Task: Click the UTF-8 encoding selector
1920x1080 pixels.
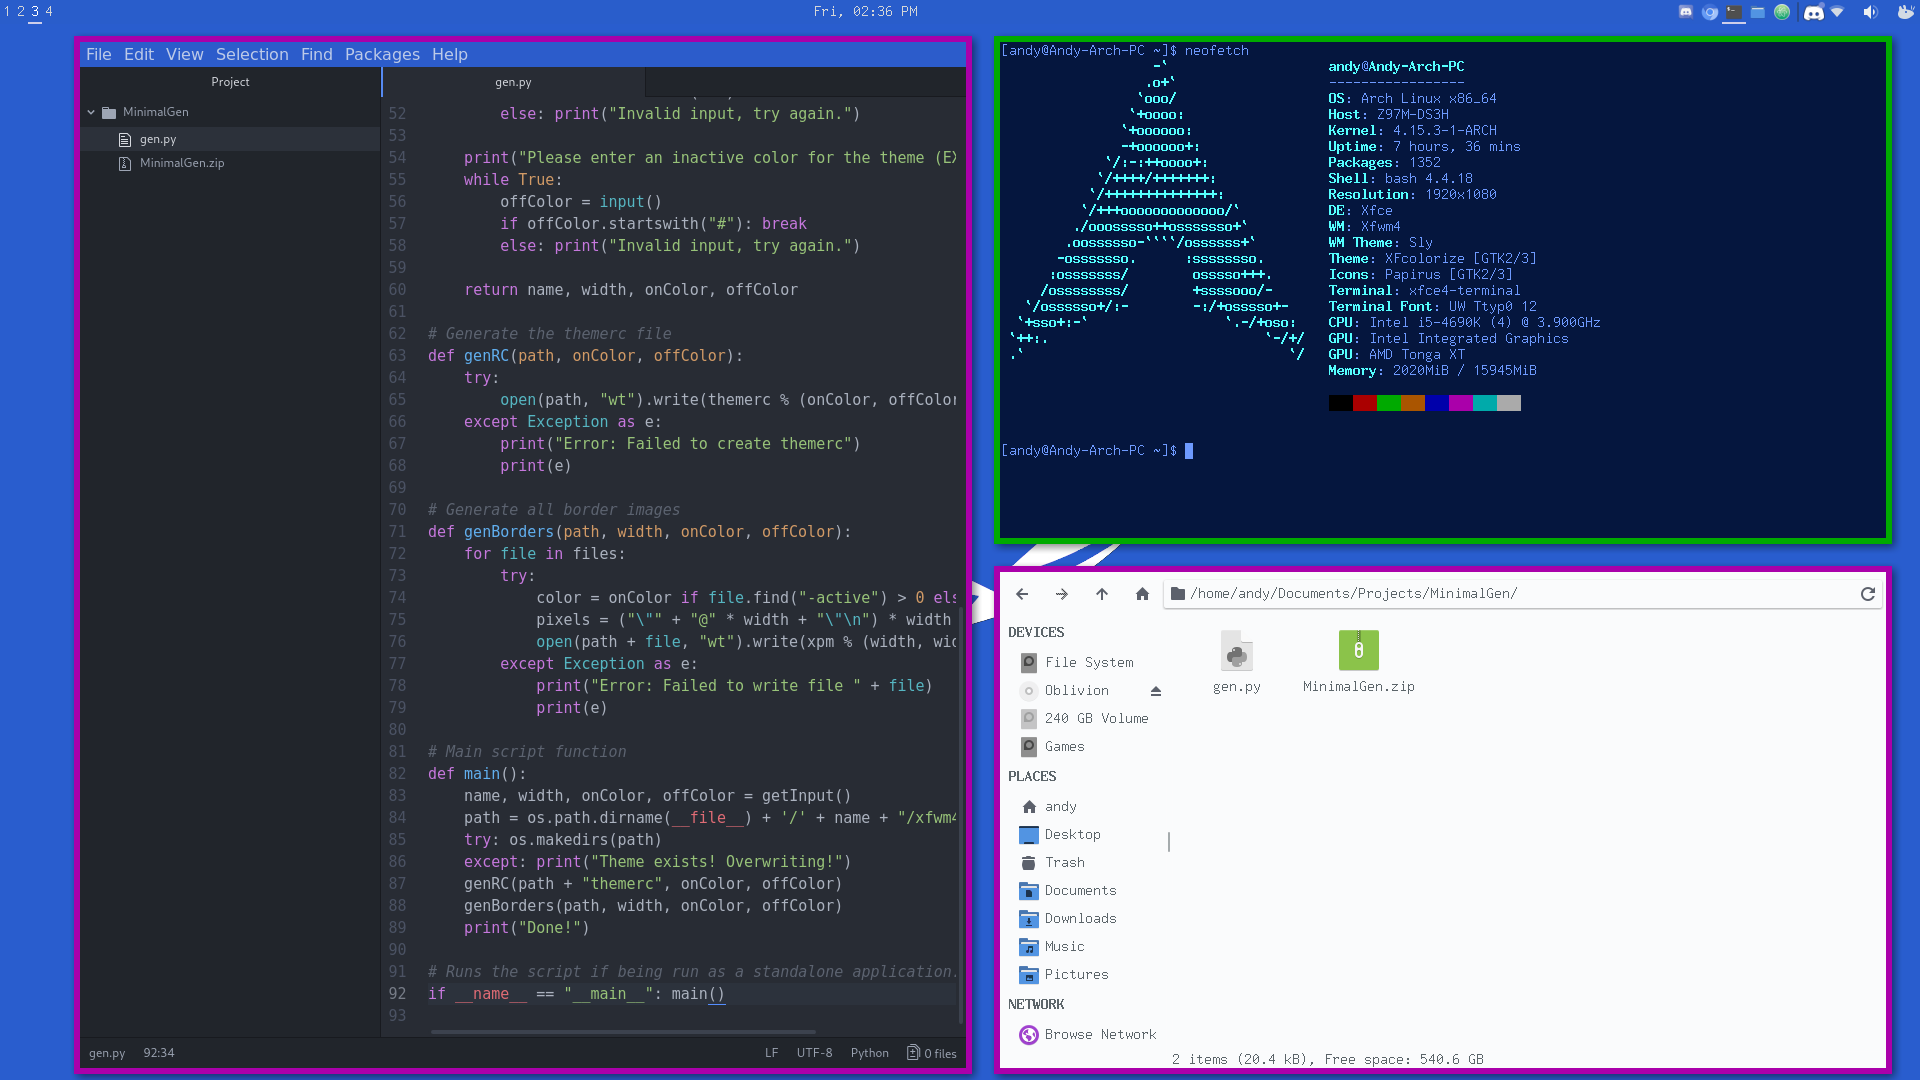Action: point(815,1052)
